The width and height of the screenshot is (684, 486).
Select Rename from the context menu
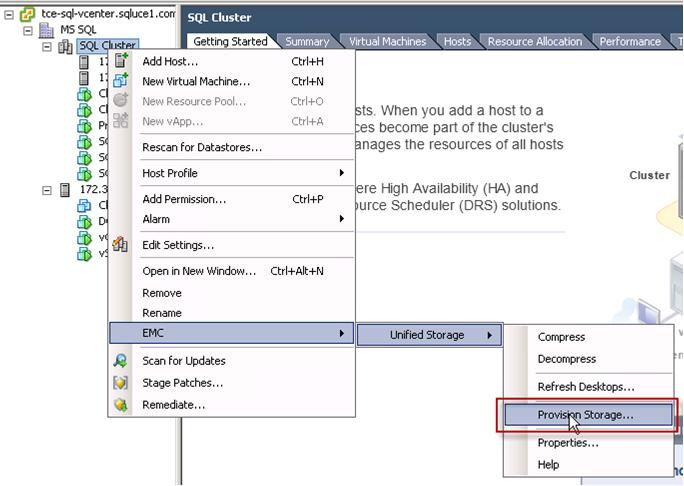coord(232,312)
